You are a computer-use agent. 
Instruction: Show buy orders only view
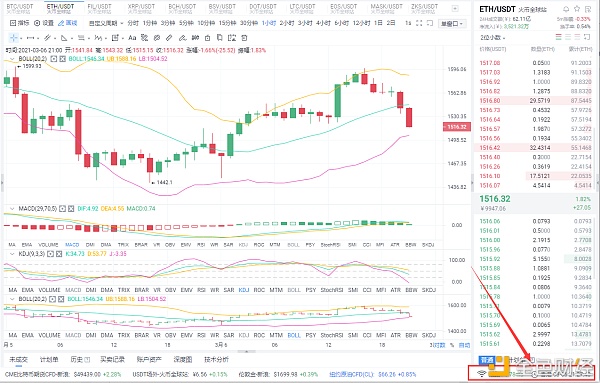click(568, 37)
